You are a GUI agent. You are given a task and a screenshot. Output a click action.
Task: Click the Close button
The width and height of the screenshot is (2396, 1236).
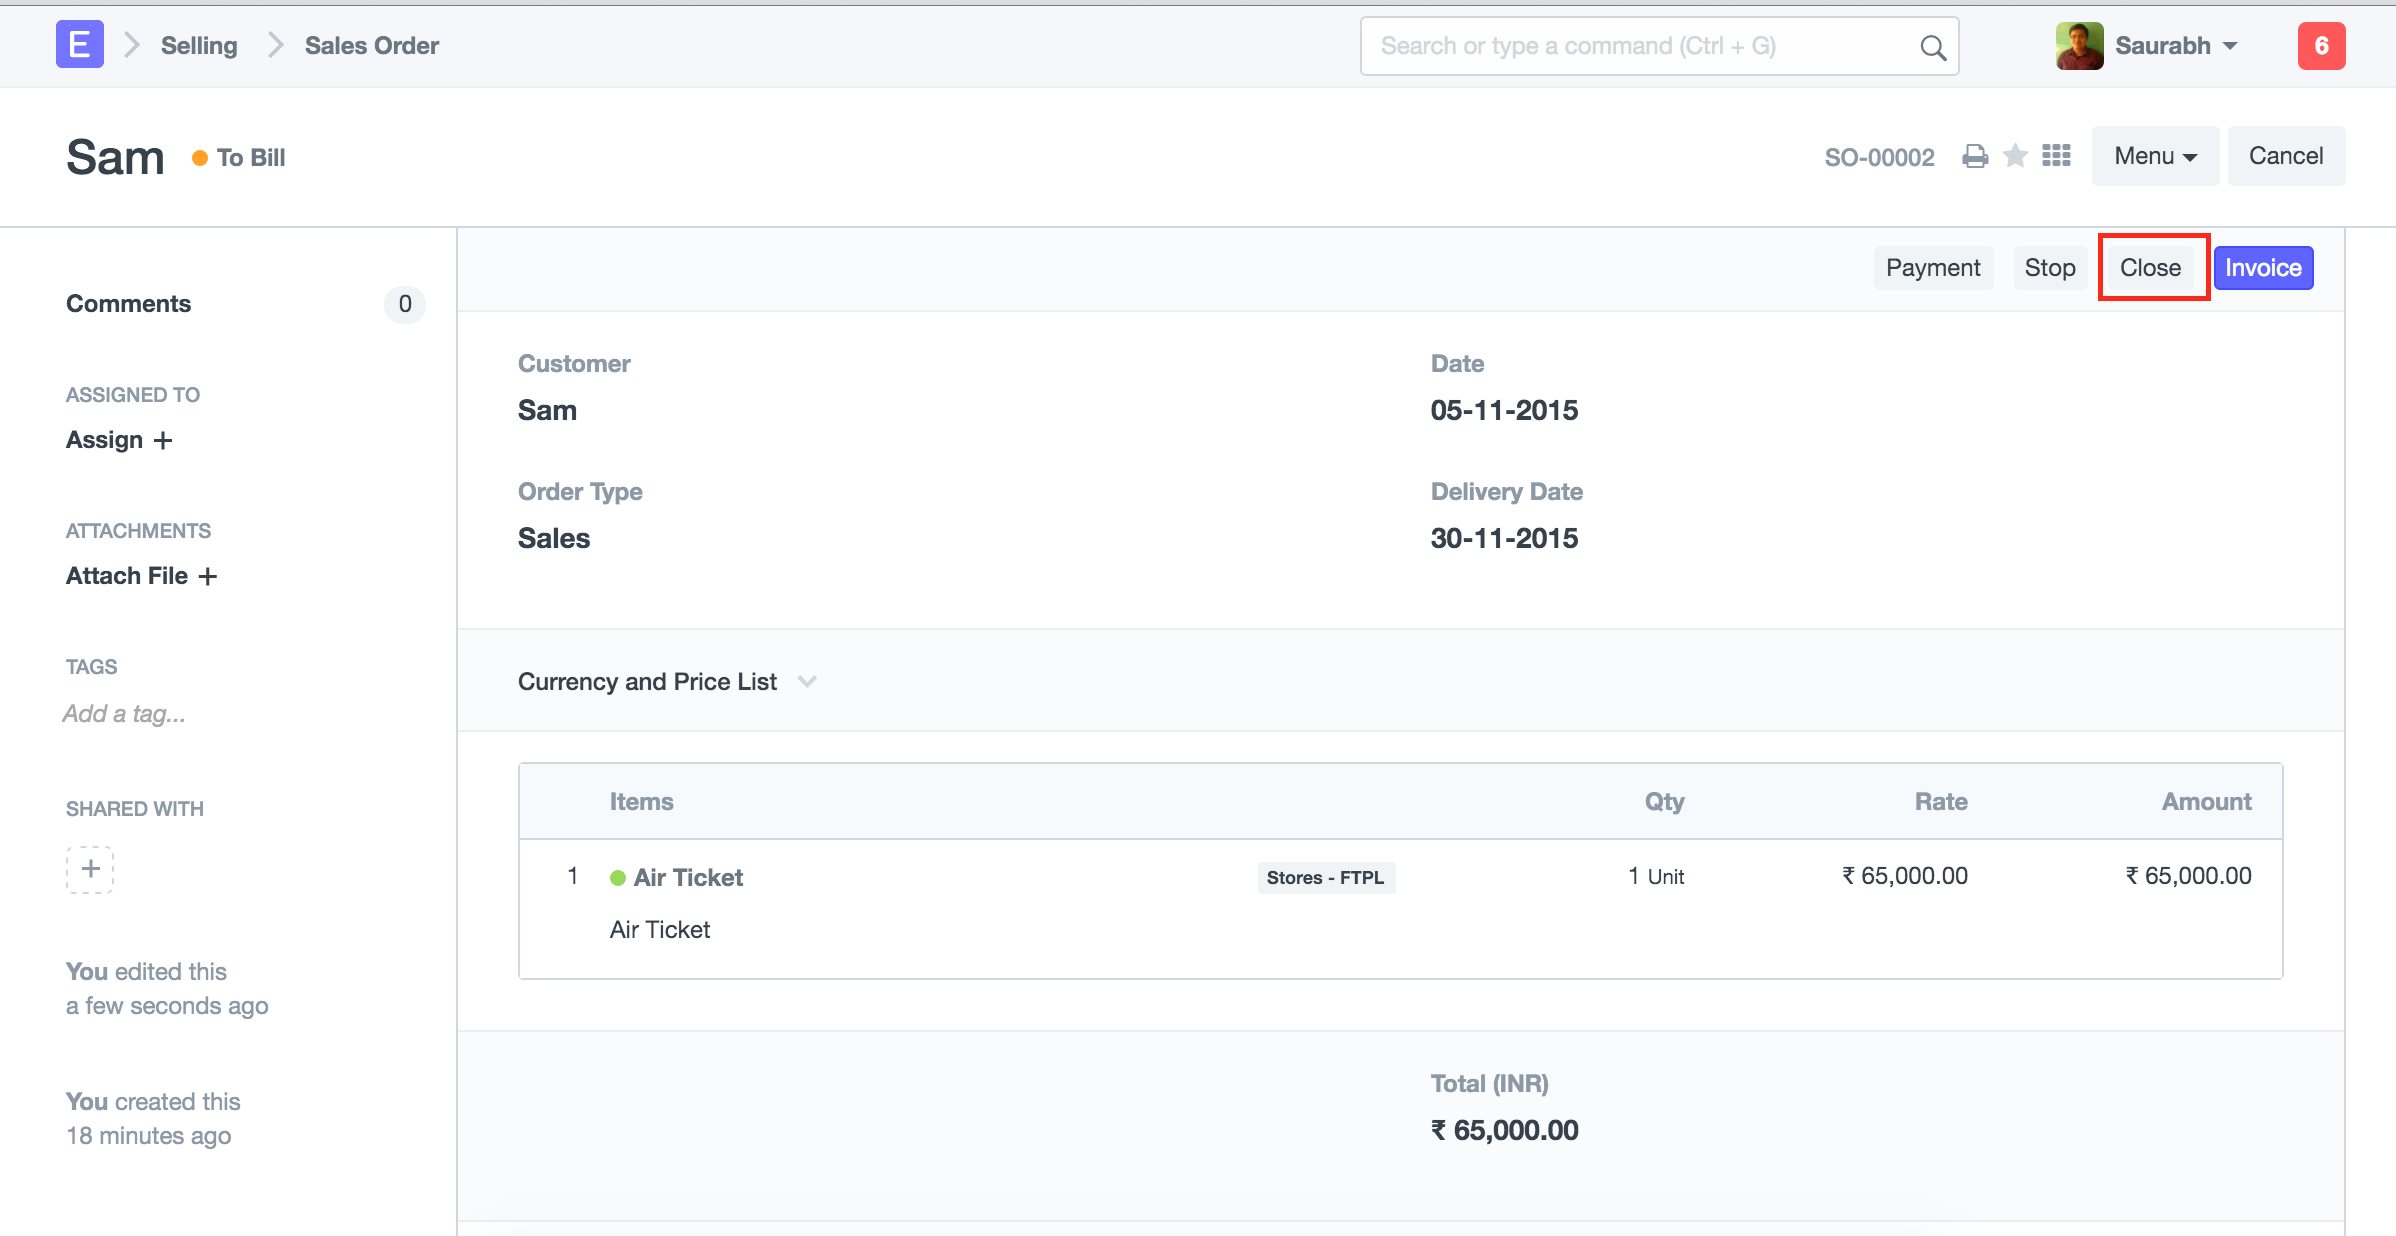(2150, 268)
